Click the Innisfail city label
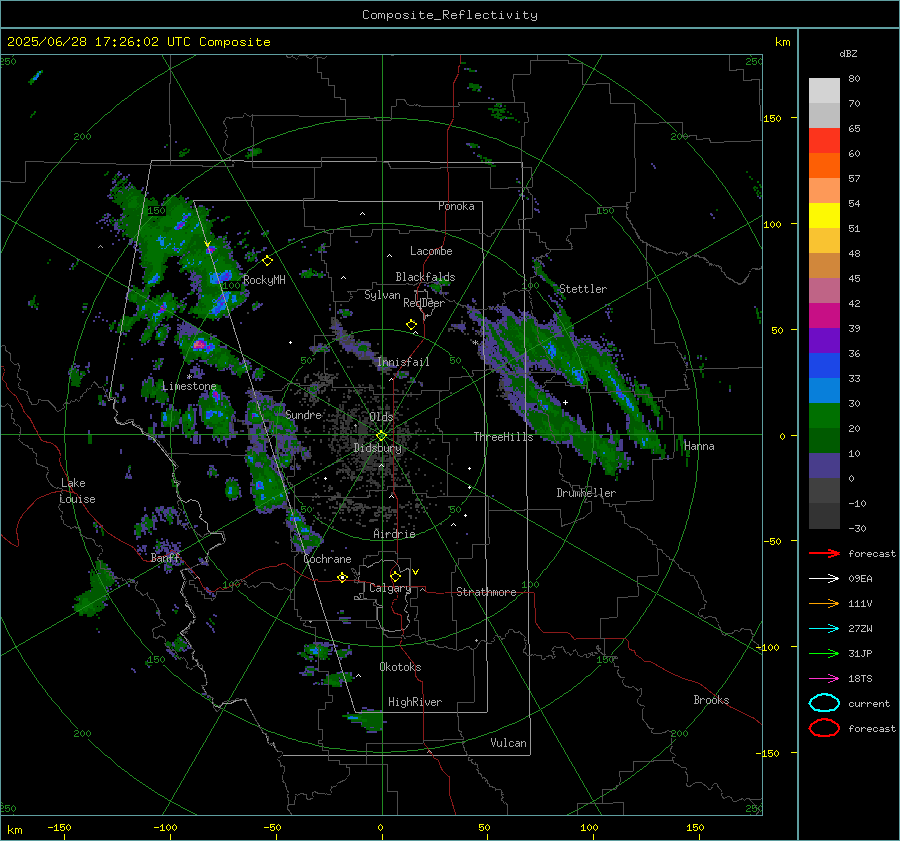The height and width of the screenshot is (841, 900). (x=403, y=362)
